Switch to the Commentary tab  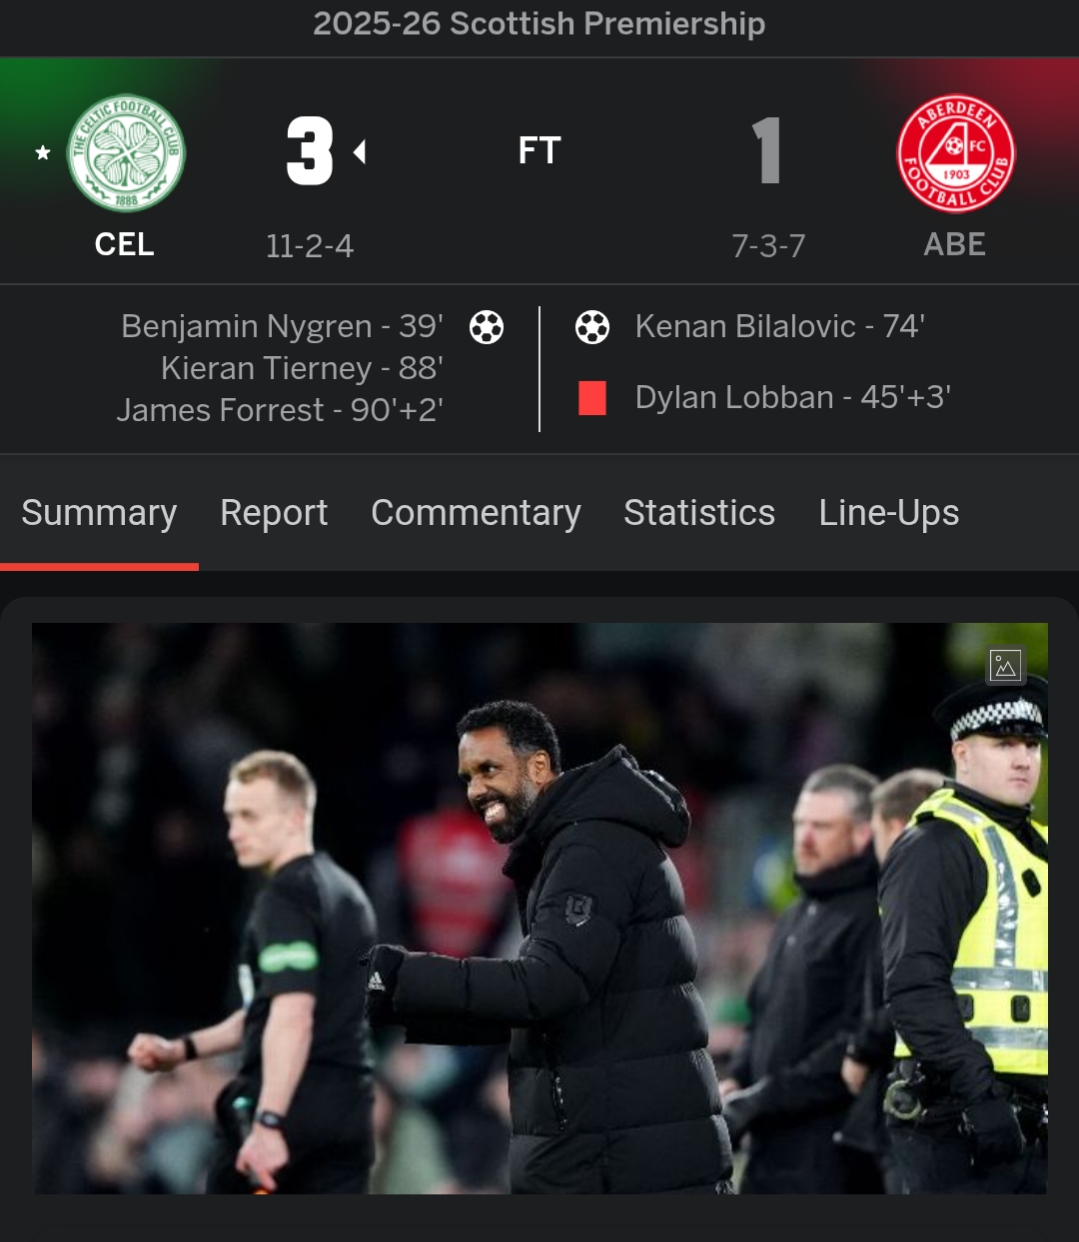476,513
